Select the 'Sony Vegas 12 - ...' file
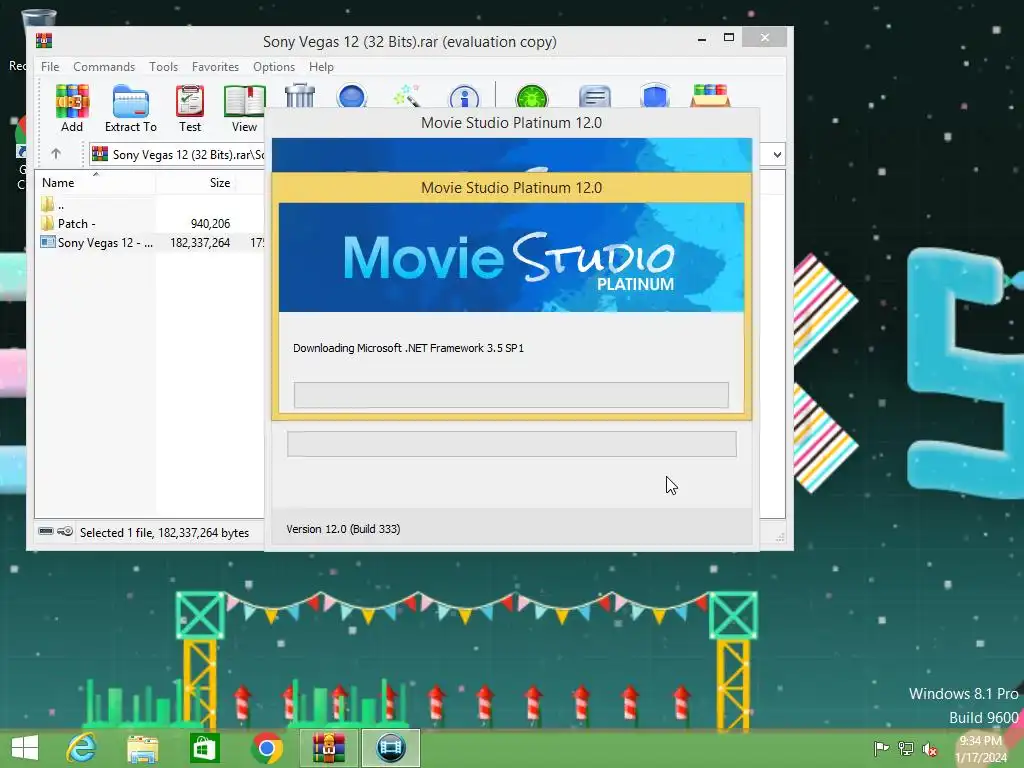1024x768 pixels. tap(150, 243)
